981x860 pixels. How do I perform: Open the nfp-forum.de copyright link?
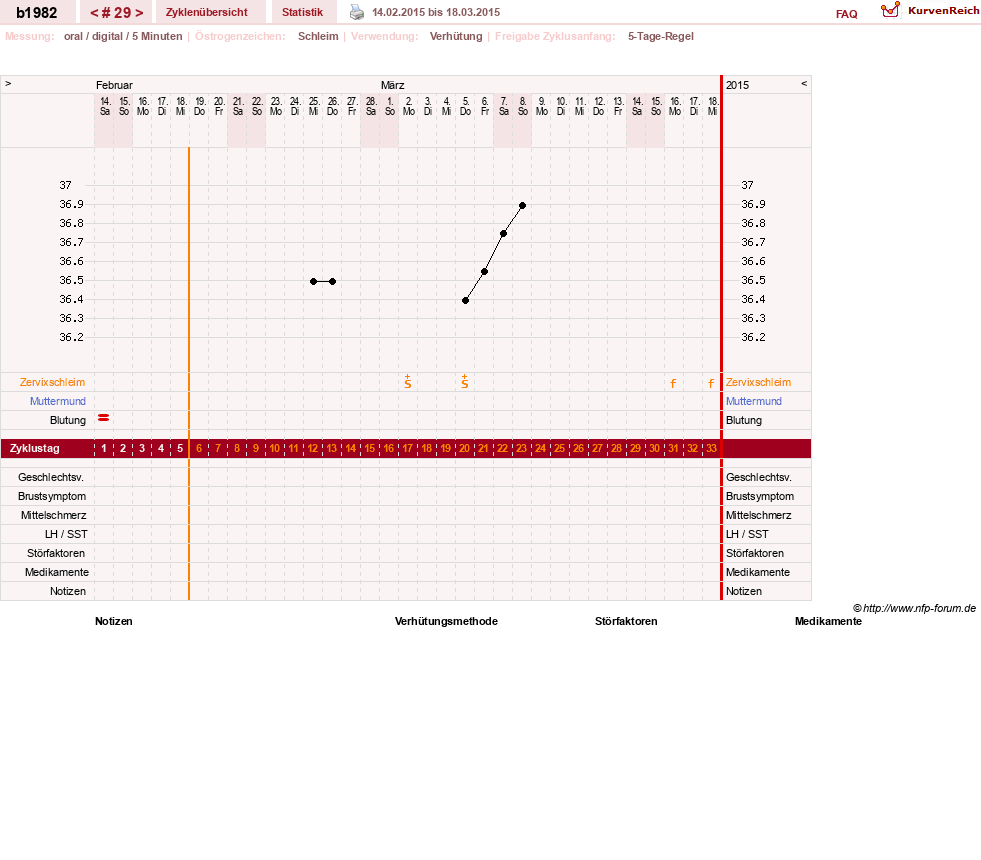click(914, 608)
